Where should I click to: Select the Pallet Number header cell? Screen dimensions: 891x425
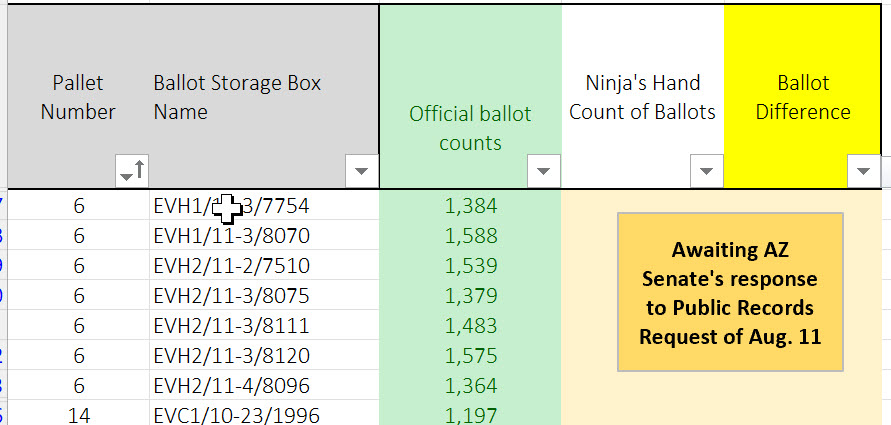coord(78,98)
